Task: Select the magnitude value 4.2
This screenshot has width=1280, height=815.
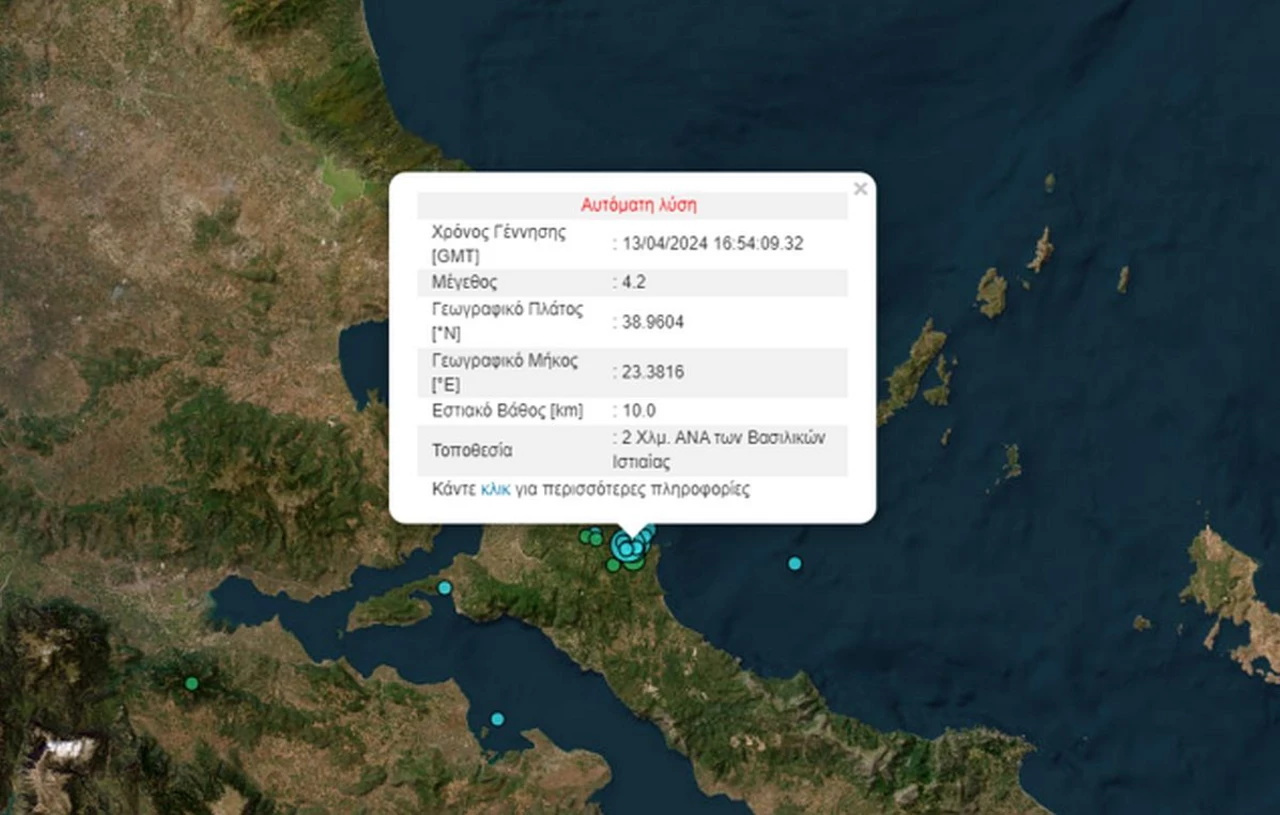Action: (x=632, y=282)
